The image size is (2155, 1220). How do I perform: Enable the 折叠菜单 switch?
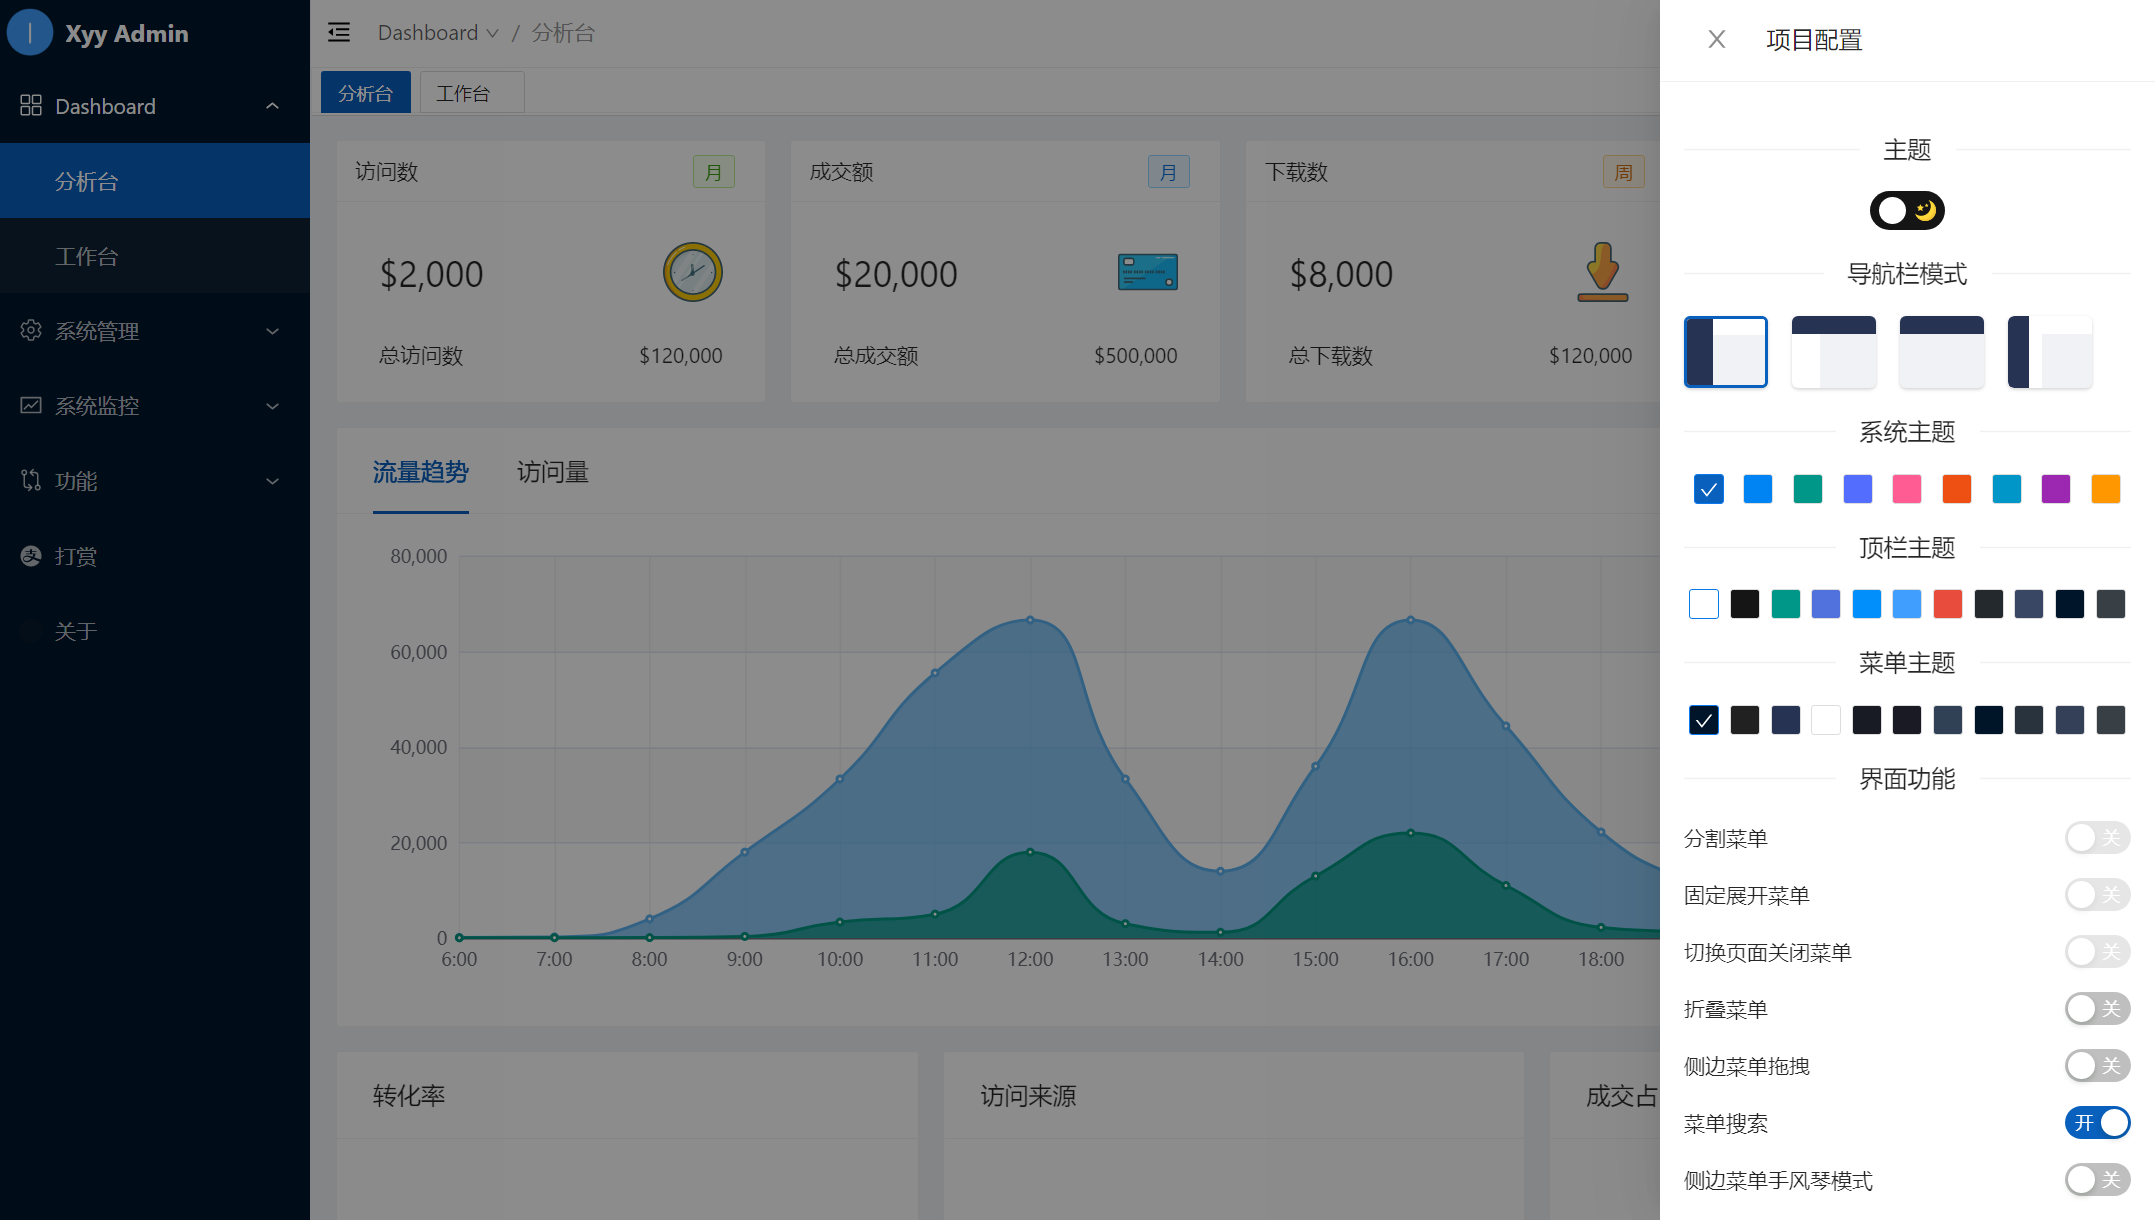(x=2097, y=1009)
